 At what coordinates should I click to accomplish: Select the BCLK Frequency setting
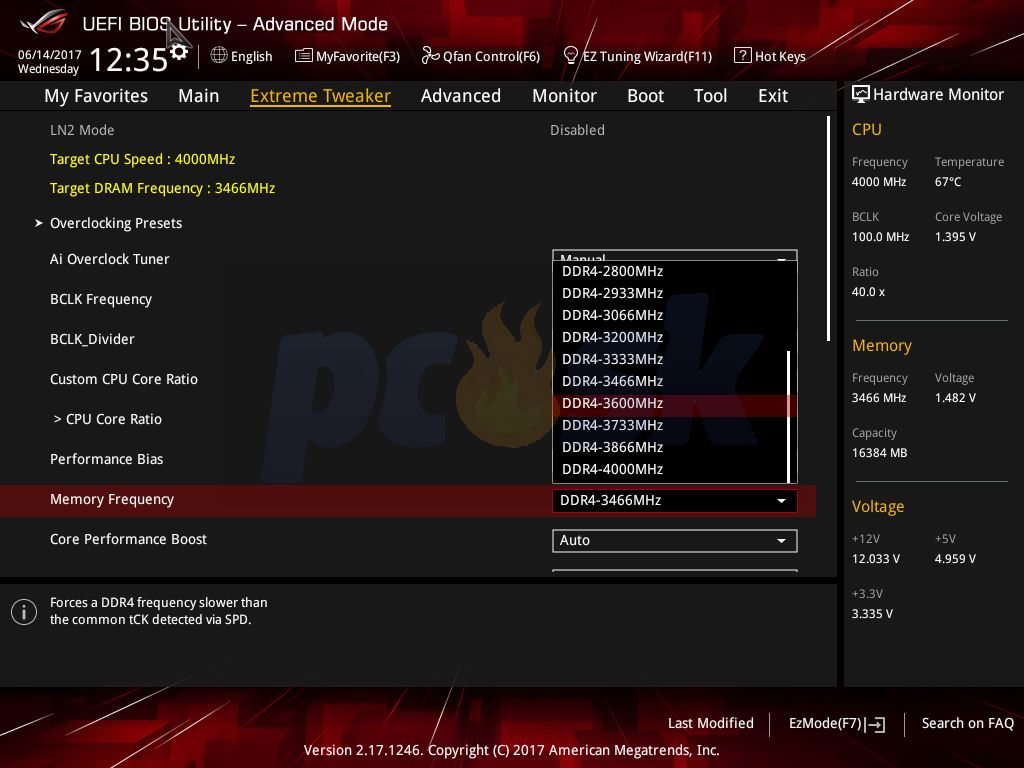pyautogui.click(x=101, y=299)
